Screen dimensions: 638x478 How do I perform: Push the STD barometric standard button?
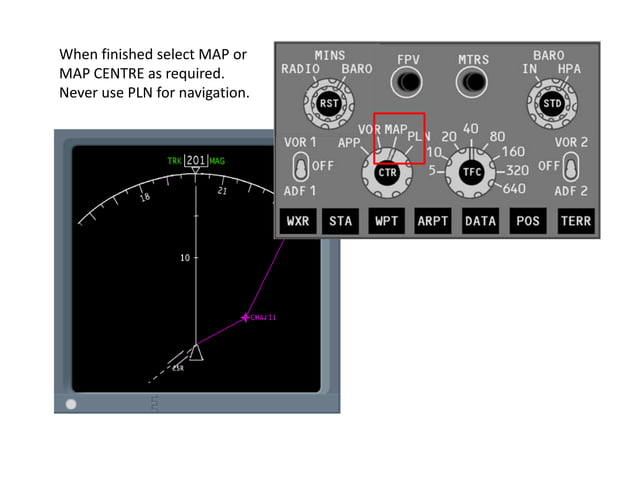click(x=552, y=103)
